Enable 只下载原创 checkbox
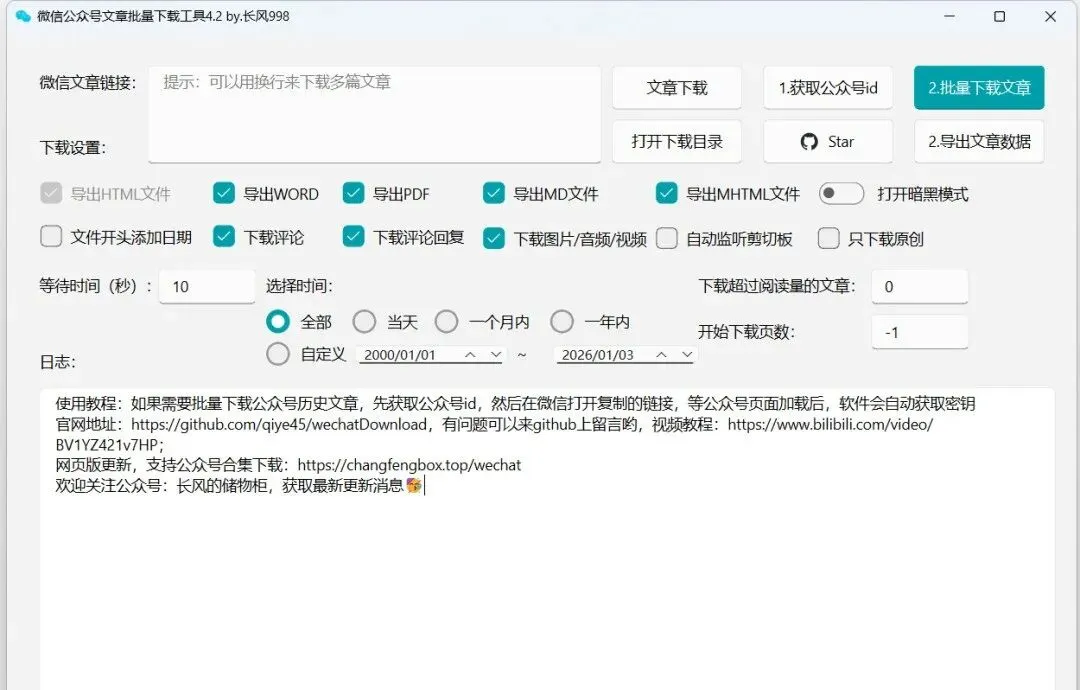Viewport: 1080px width, 690px height. 829,238
